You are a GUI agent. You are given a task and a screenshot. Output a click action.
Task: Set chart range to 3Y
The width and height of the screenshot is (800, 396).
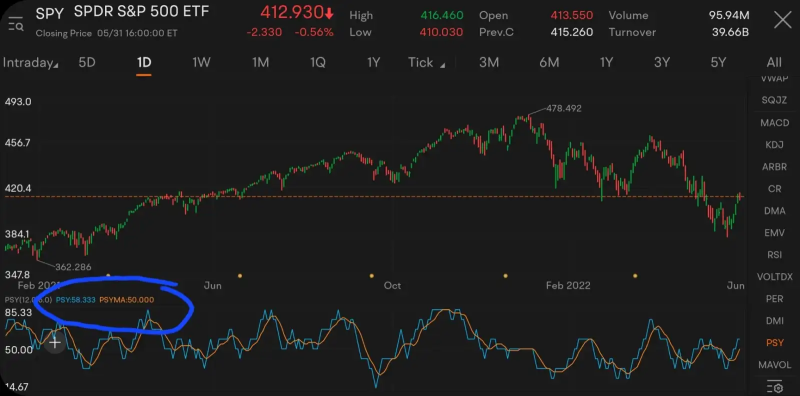tap(662, 63)
